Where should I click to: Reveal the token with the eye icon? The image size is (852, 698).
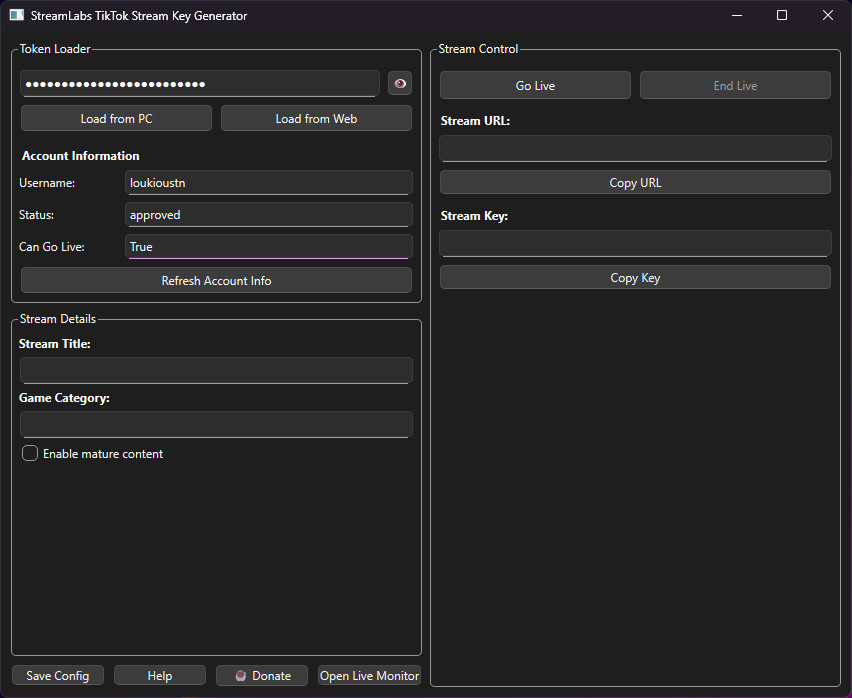(400, 84)
